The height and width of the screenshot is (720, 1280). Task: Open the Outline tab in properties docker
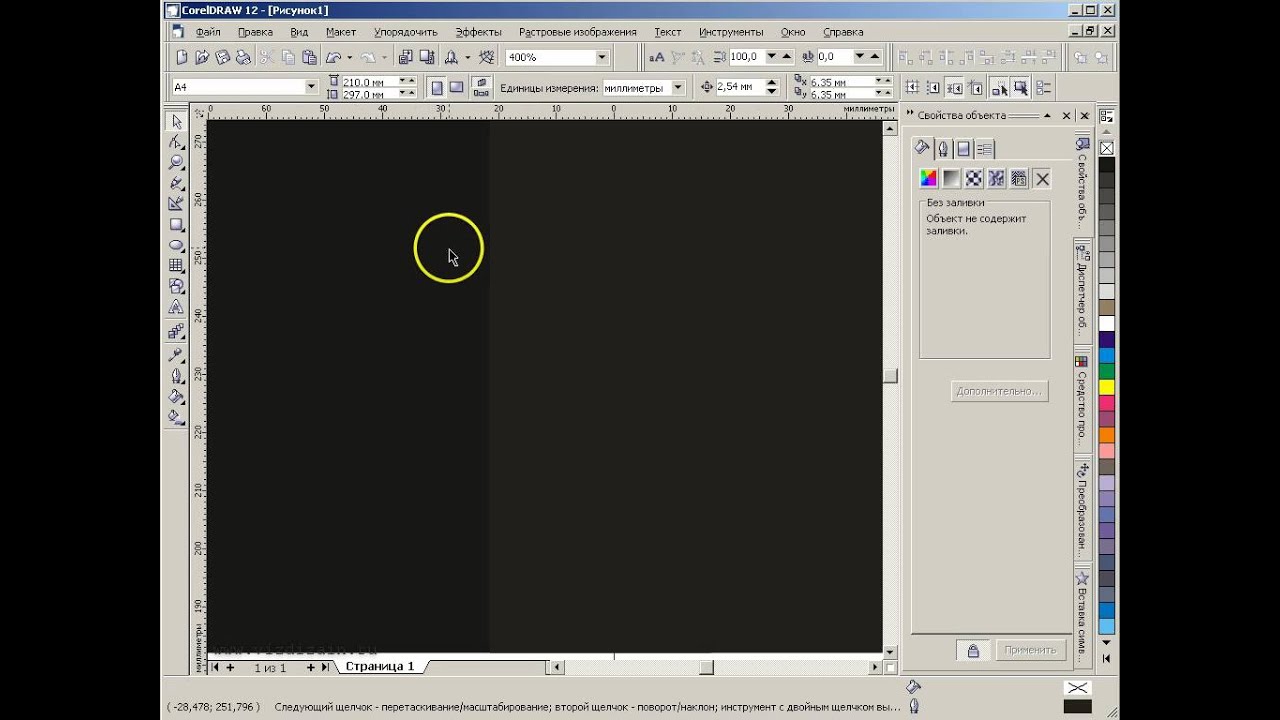942,149
